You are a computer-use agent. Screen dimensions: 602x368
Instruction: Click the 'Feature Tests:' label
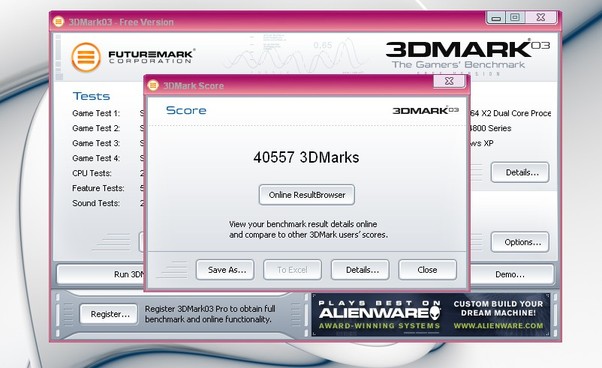98,188
